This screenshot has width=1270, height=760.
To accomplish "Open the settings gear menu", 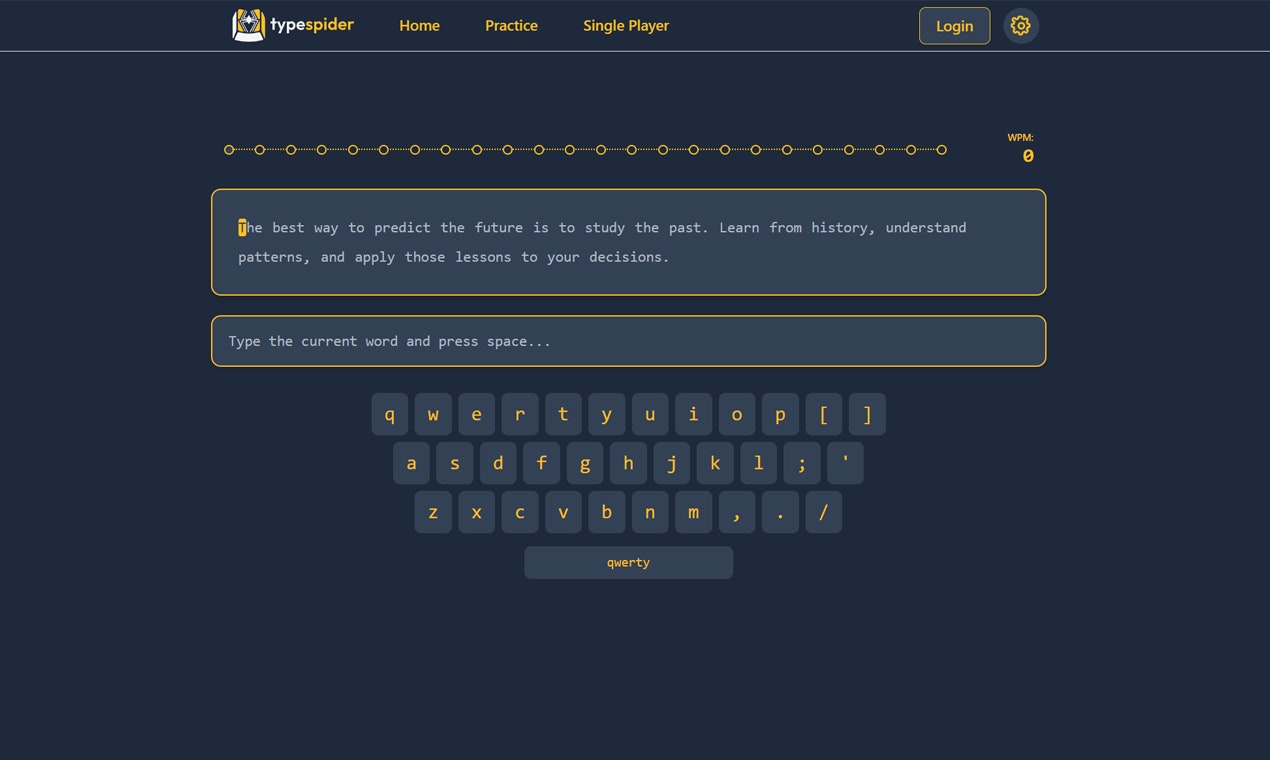I will click(x=1021, y=25).
